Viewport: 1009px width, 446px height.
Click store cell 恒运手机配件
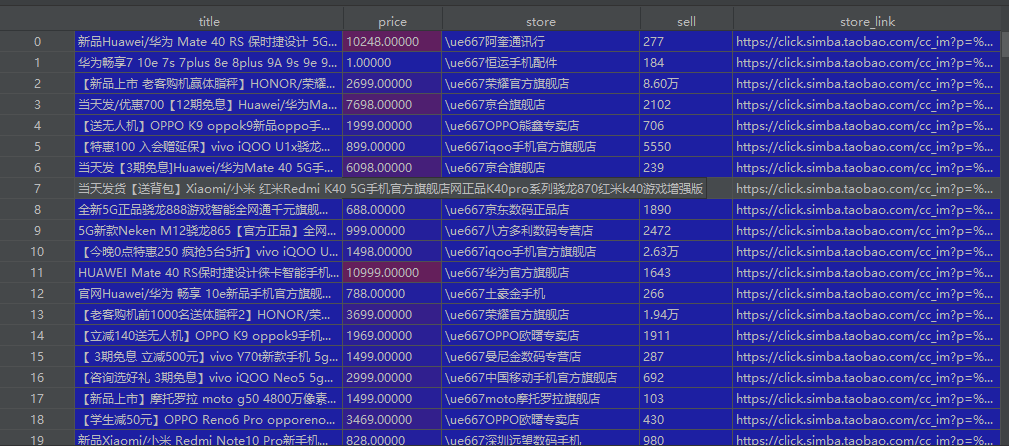click(541, 63)
